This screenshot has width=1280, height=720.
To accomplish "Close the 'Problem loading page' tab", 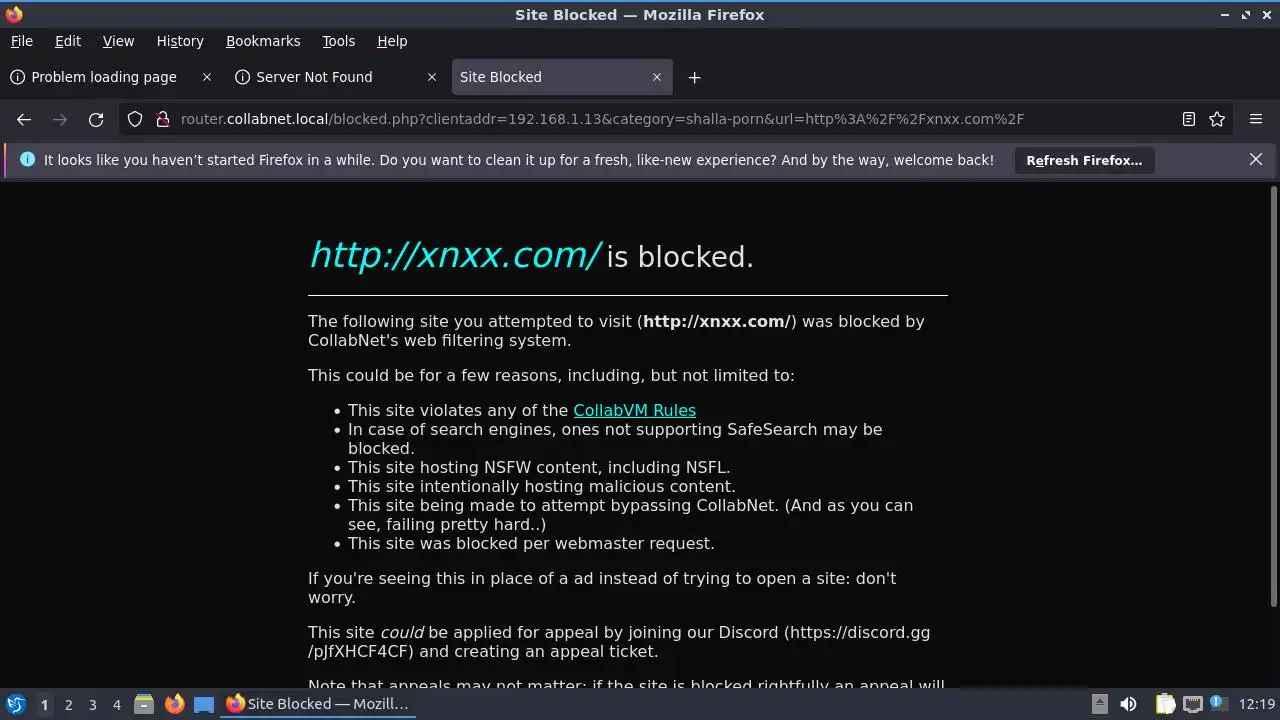I will pyautogui.click(x=207, y=77).
